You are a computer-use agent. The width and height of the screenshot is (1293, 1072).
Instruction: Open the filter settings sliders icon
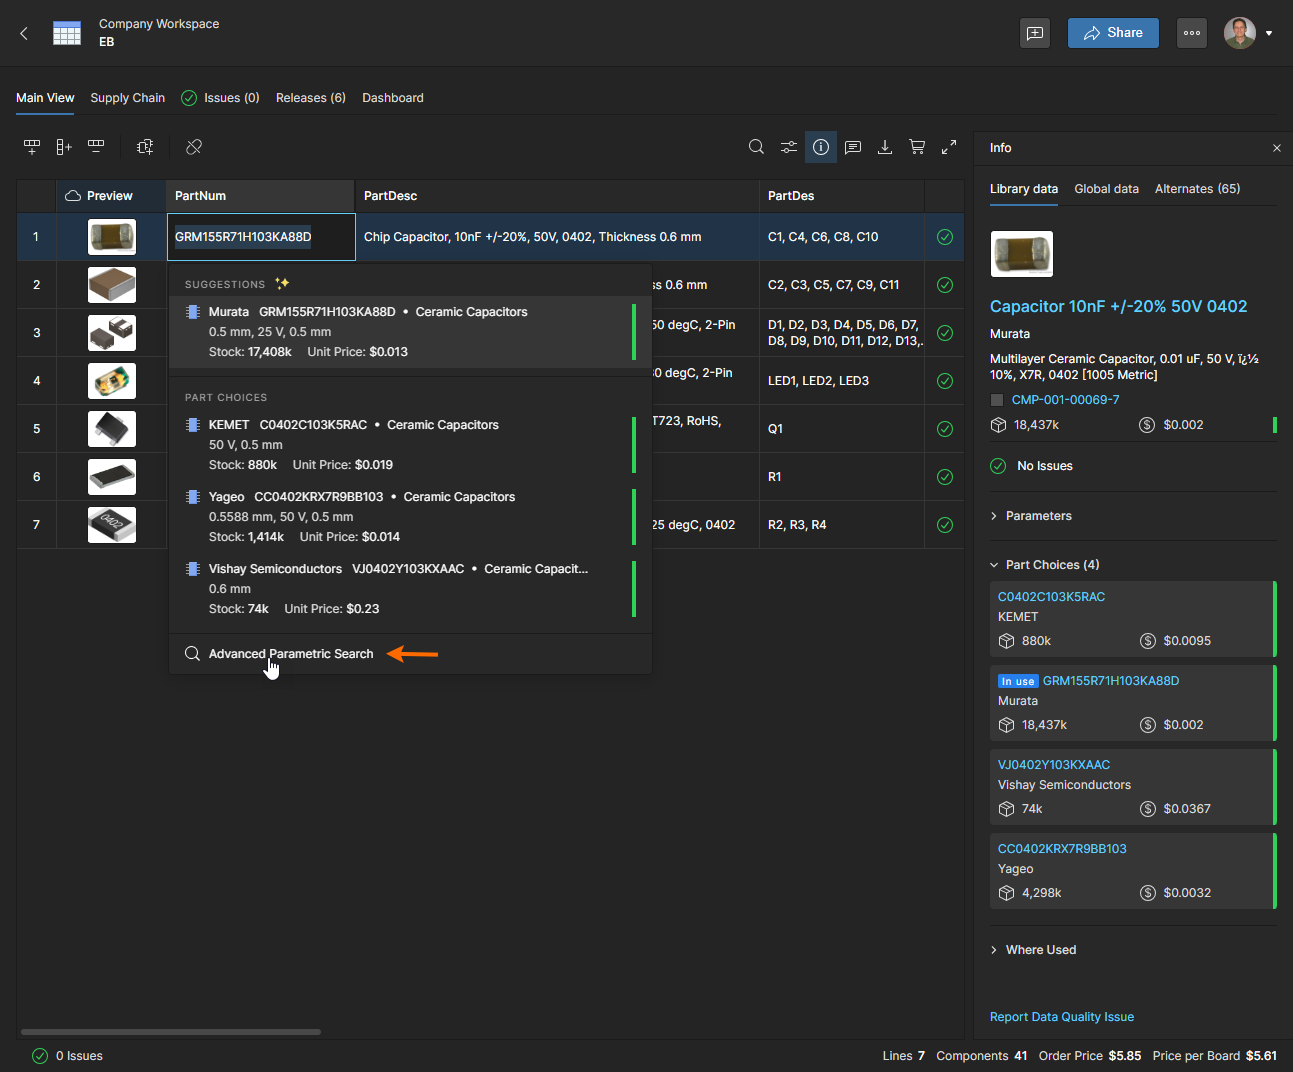[x=789, y=147]
